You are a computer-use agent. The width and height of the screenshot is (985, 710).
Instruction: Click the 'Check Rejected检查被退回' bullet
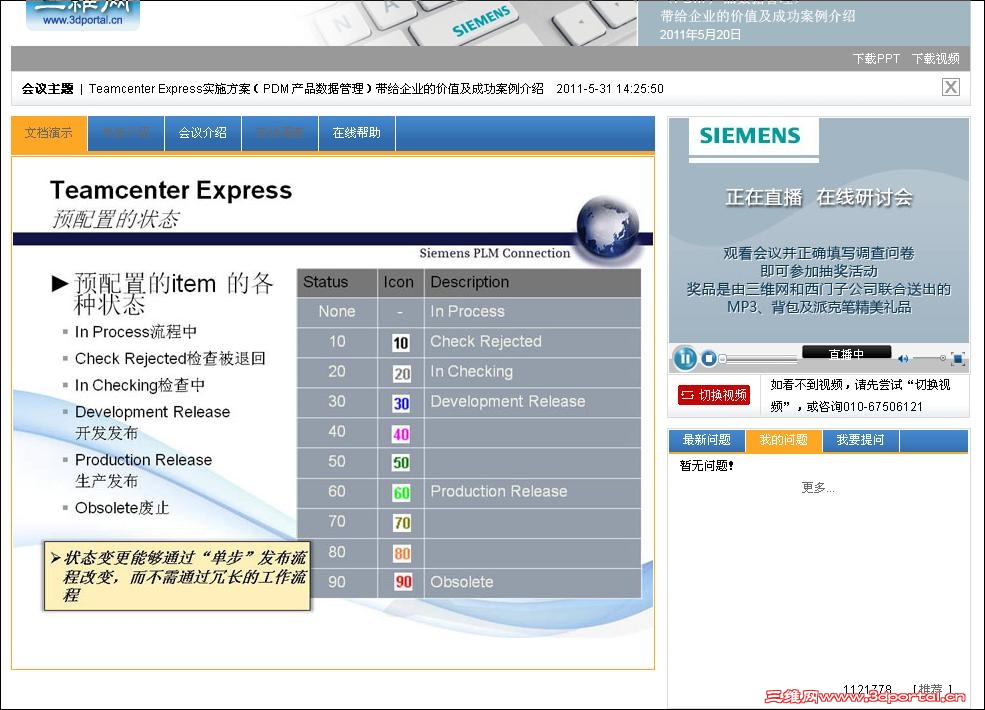(x=170, y=359)
